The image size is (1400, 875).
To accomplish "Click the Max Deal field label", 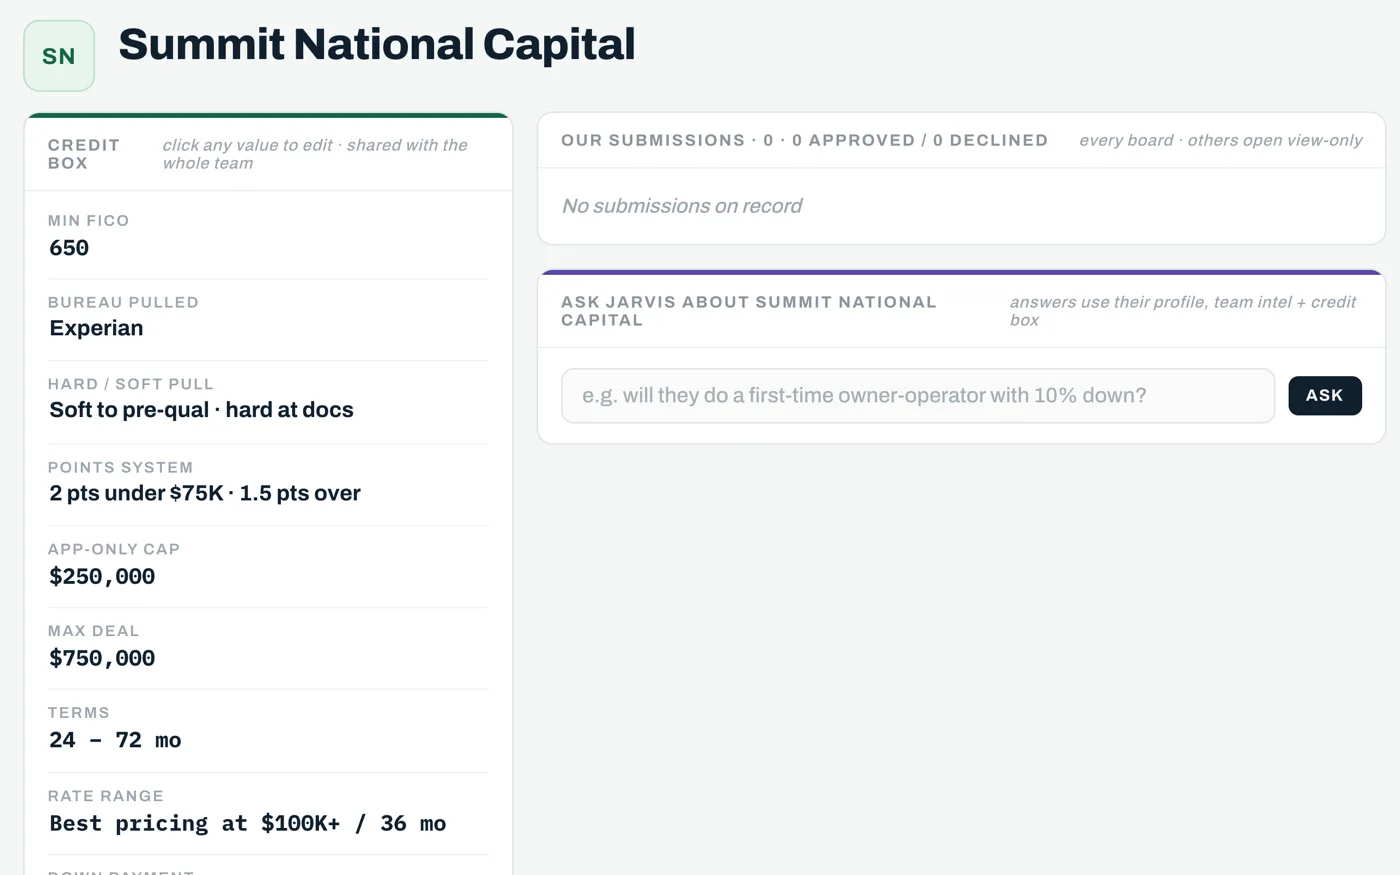I will click(x=94, y=631).
